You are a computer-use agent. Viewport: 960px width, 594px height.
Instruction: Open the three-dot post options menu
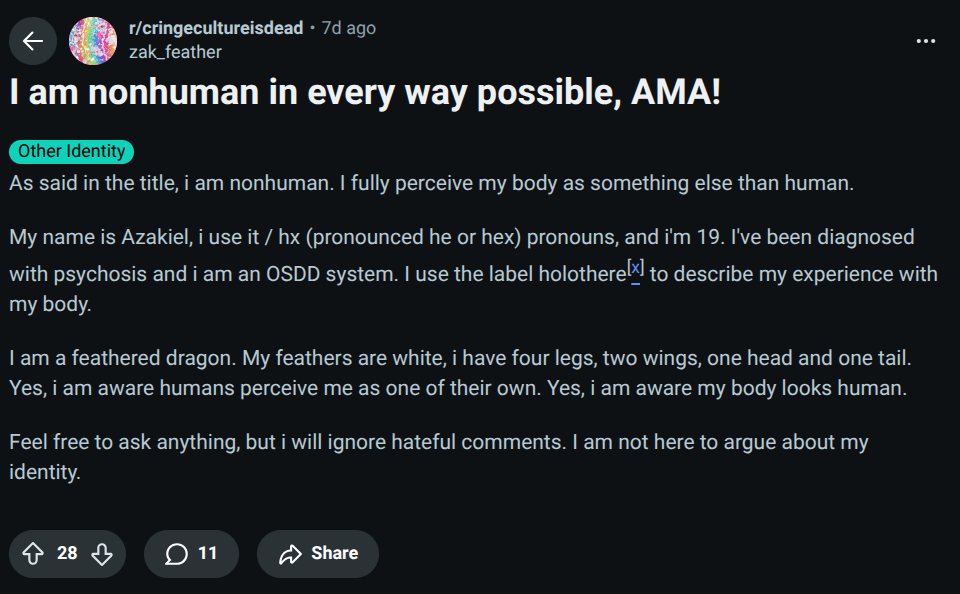tap(926, 41)
